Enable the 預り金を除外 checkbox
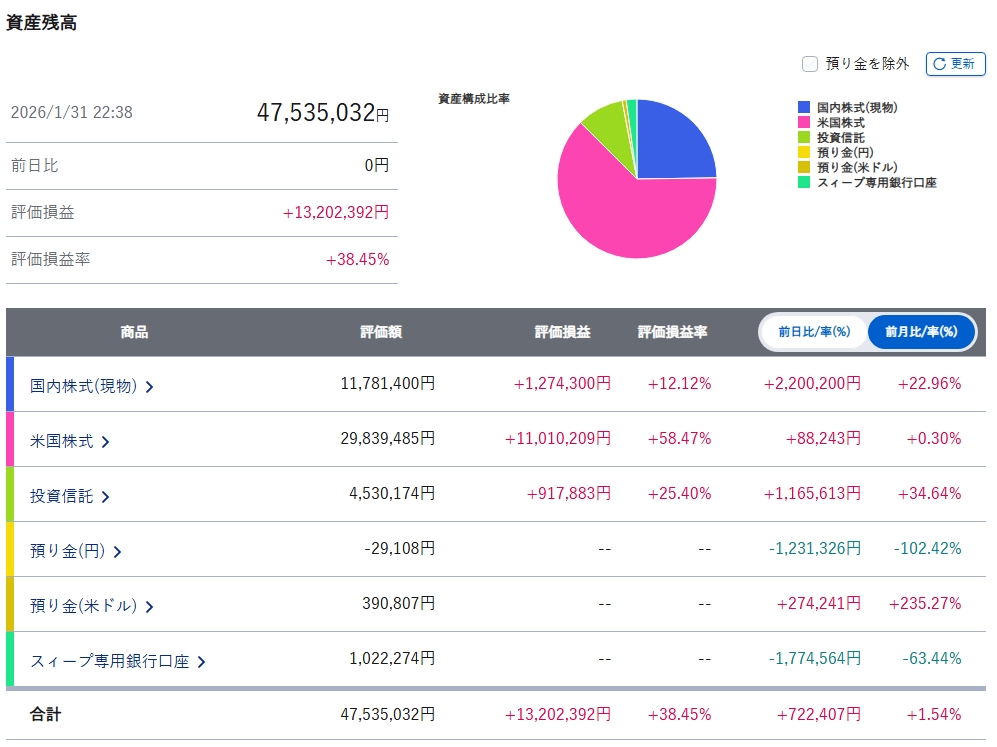Screen dimensions: 997x747 [x=811, y=64]
